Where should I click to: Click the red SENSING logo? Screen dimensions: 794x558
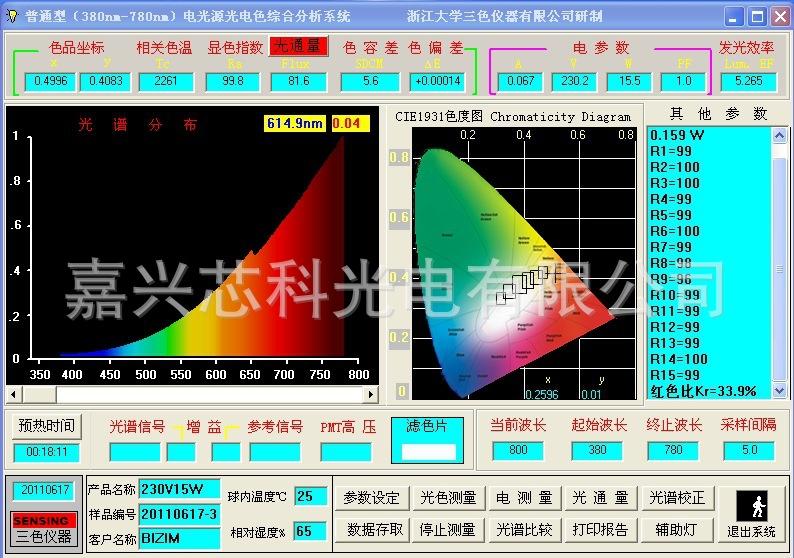[x=41, y=520]
